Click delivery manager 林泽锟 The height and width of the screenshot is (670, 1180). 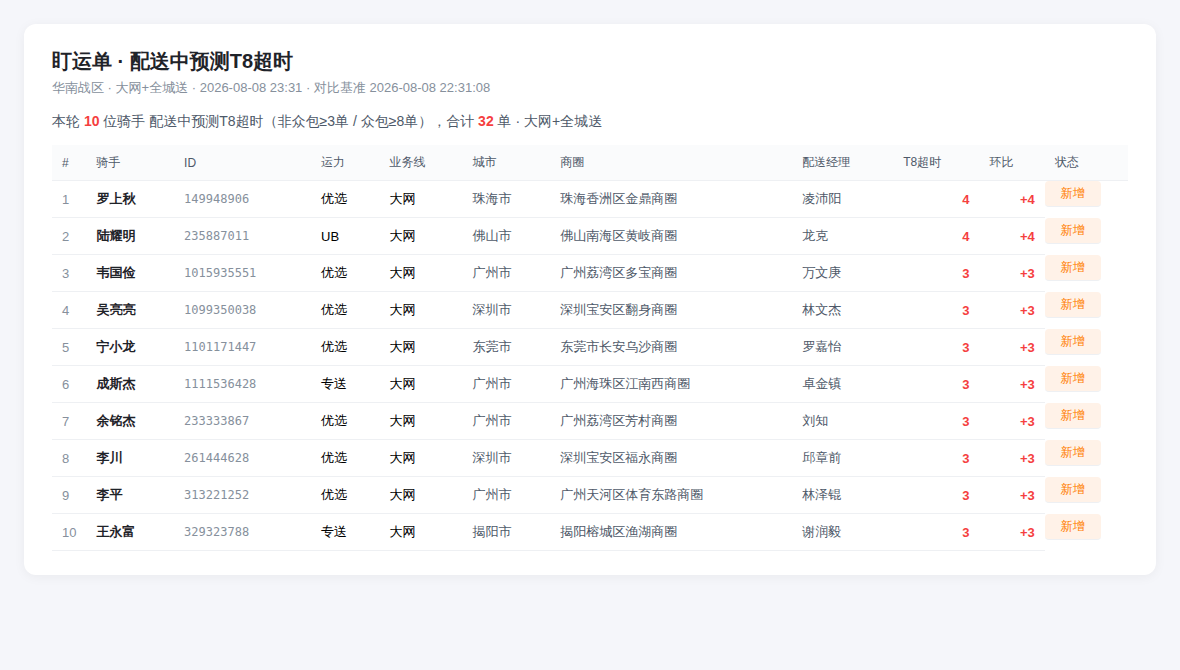point(822,495)
